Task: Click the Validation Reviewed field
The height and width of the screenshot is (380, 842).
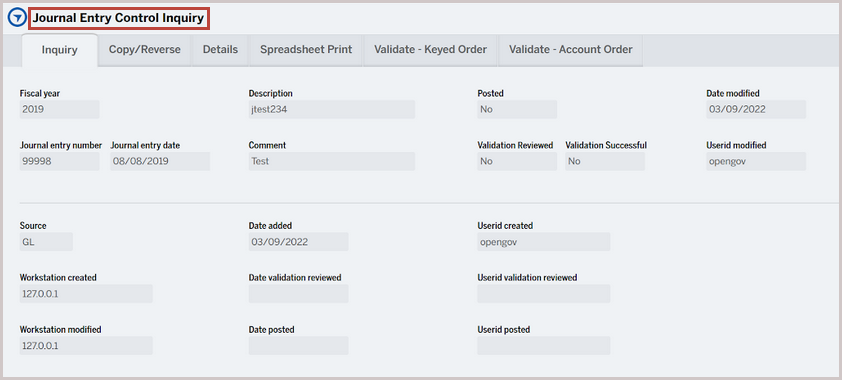Action: [x=517, y=161]
